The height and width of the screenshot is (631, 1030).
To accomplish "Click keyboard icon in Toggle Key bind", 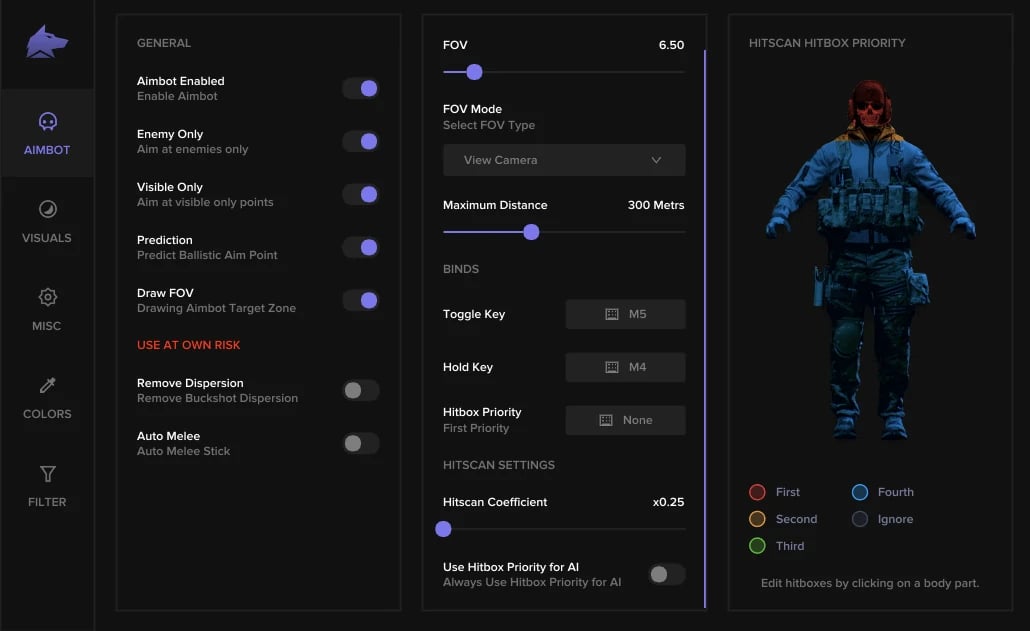I will click(612, 314).
